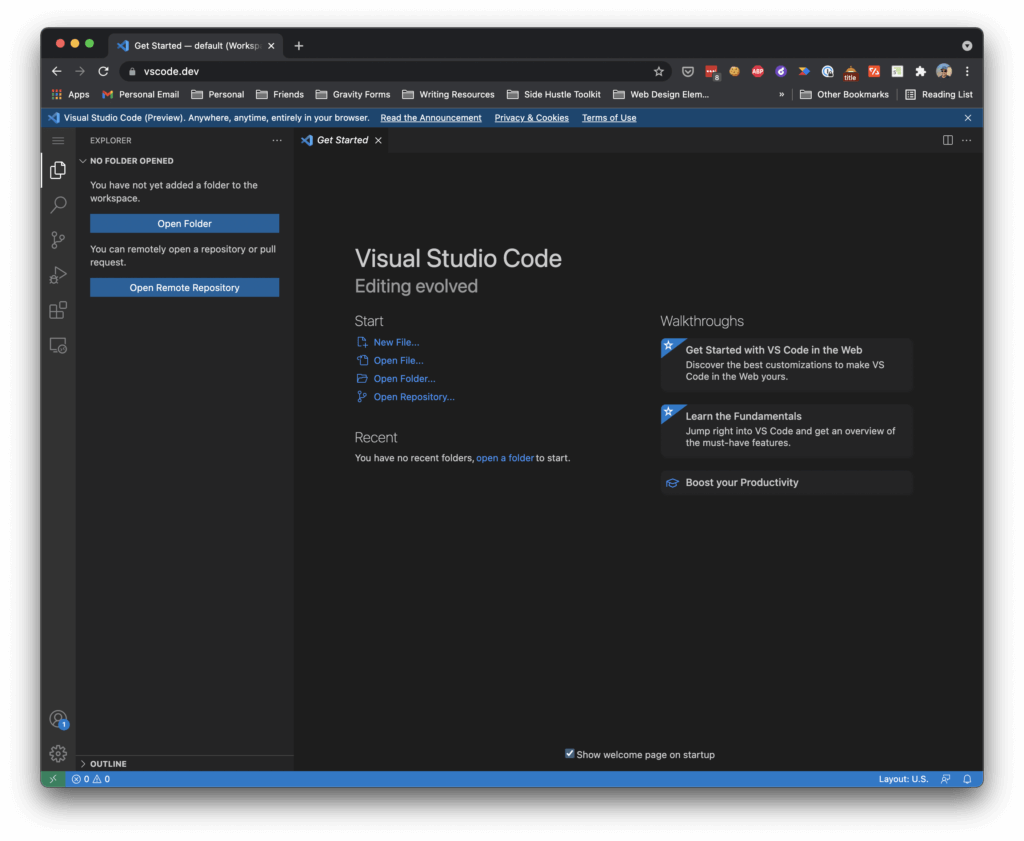This screenshot has height=841, width=1024.
Task: Open the Reading List
Action: [938, 95]
